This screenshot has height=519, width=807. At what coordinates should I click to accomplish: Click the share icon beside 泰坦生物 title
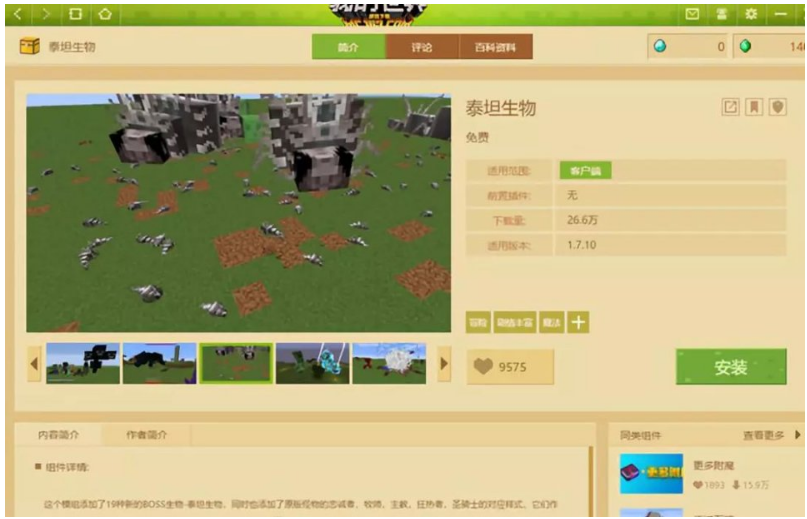[x=730, y=107]
